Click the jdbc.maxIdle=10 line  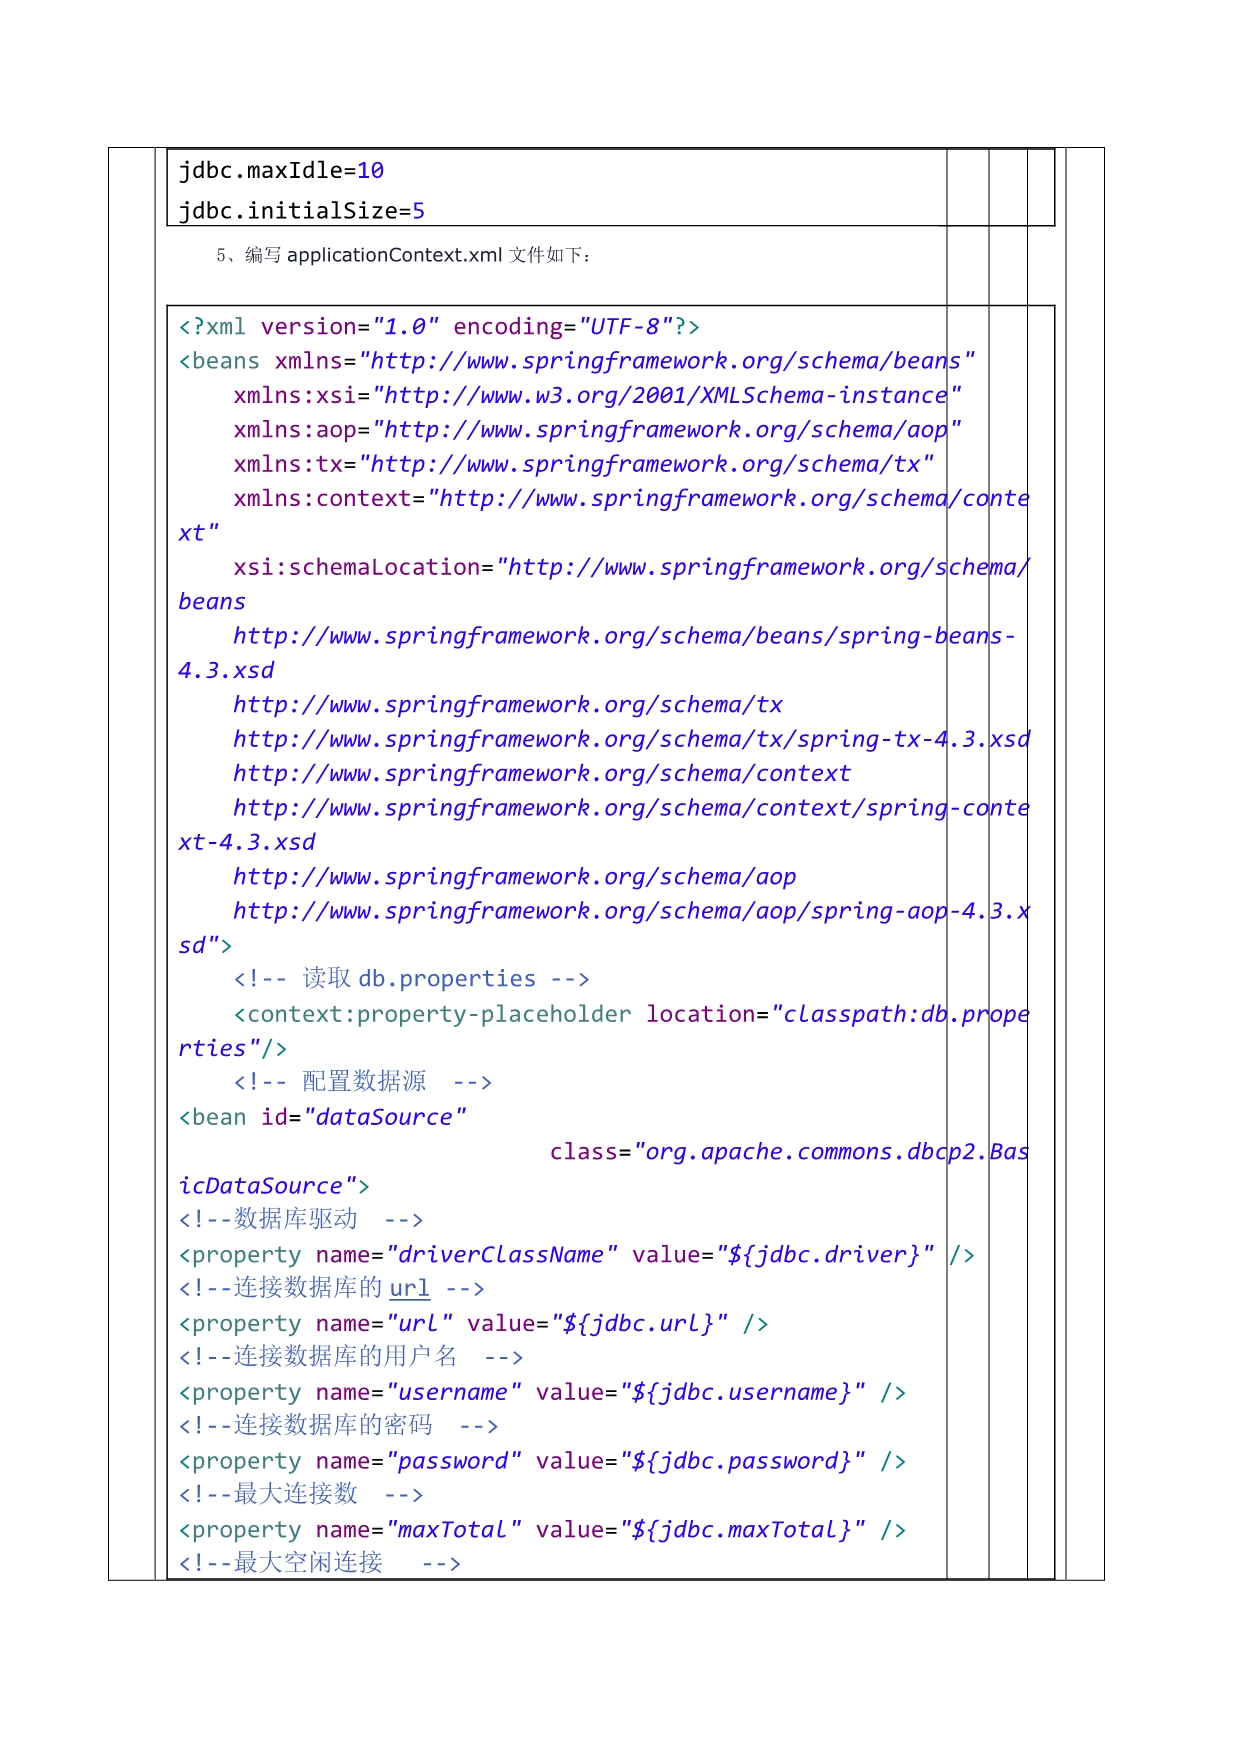tap(281, 171)
